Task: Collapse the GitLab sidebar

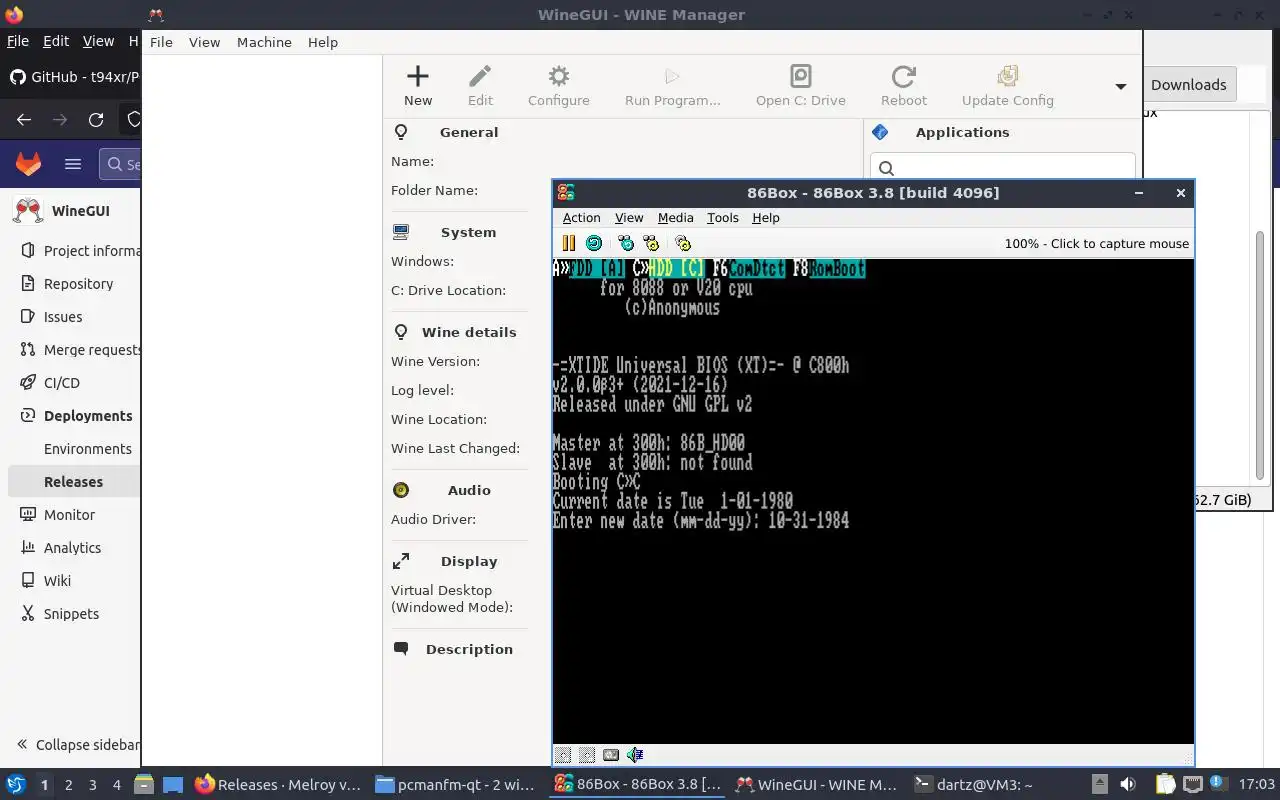Action: (78, 745)
